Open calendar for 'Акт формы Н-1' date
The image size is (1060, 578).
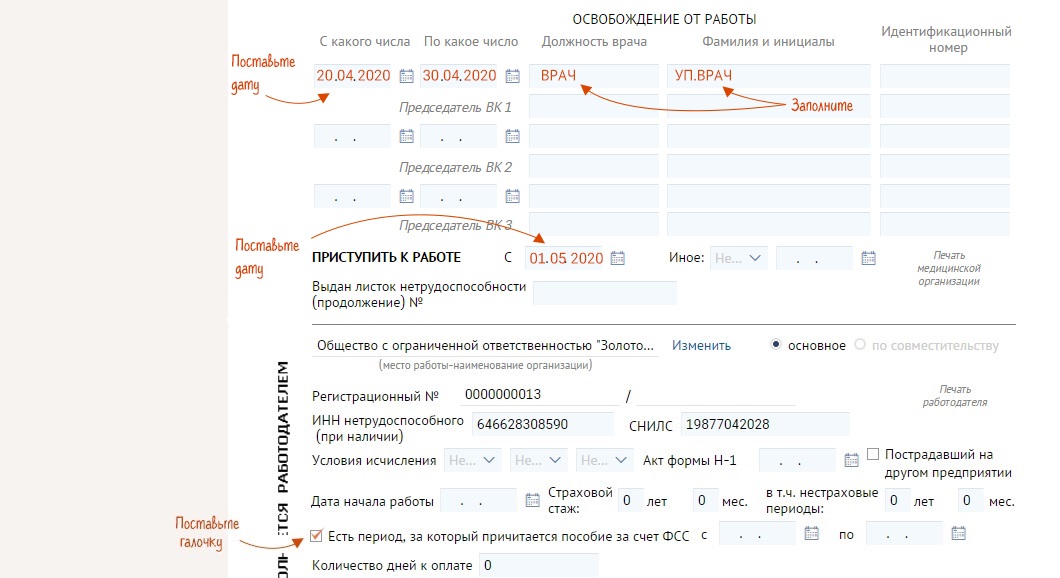pos(851,461)
